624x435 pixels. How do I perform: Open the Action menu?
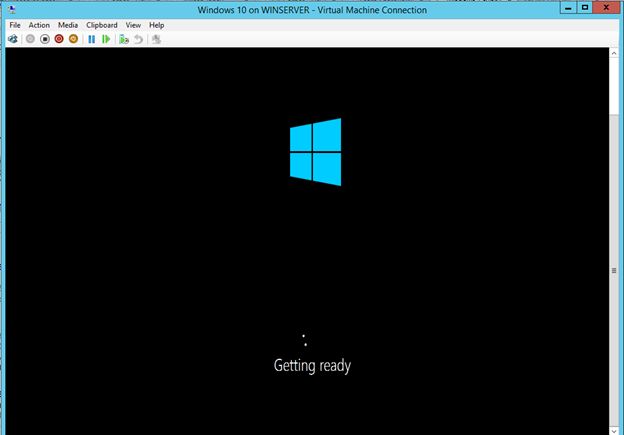[x=39, y=25]
